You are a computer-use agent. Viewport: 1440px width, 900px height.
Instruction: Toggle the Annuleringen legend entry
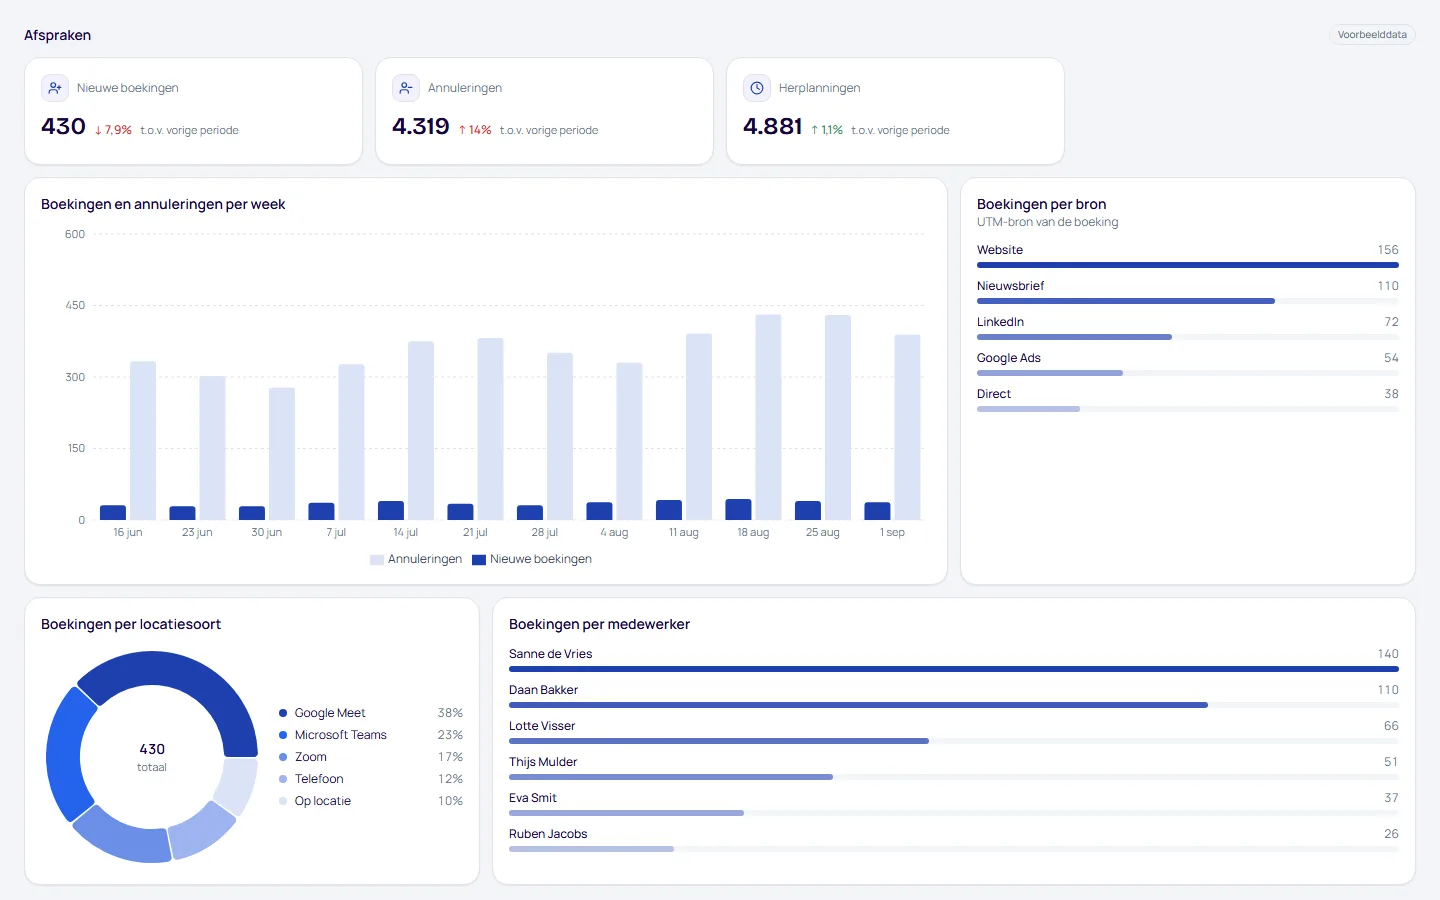pyautogui.click(x=416, y=559)
